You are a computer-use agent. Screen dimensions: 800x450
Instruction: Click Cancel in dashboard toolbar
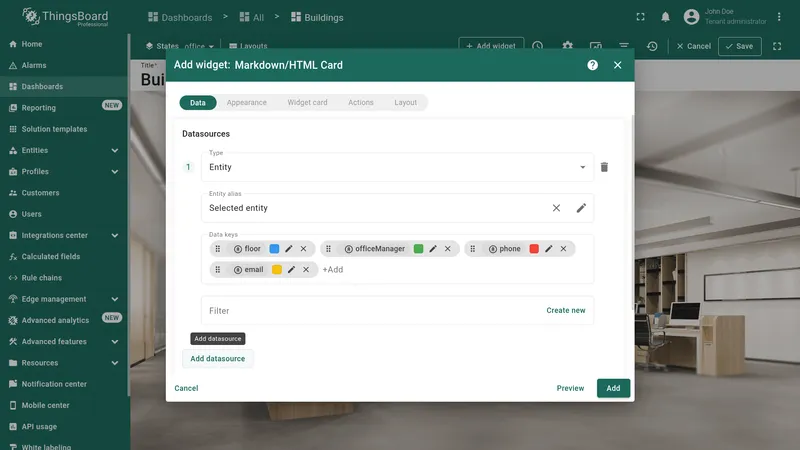693,46
